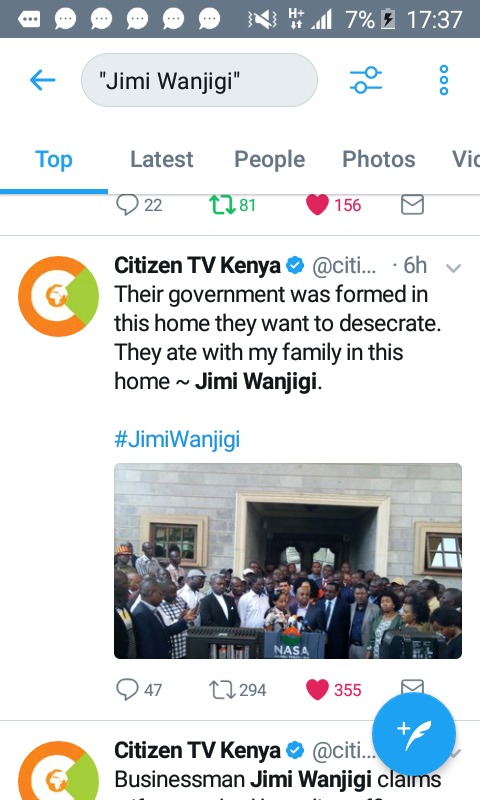
Task: Toggle like on tweet with 156 likes
Action: point(317,205)
